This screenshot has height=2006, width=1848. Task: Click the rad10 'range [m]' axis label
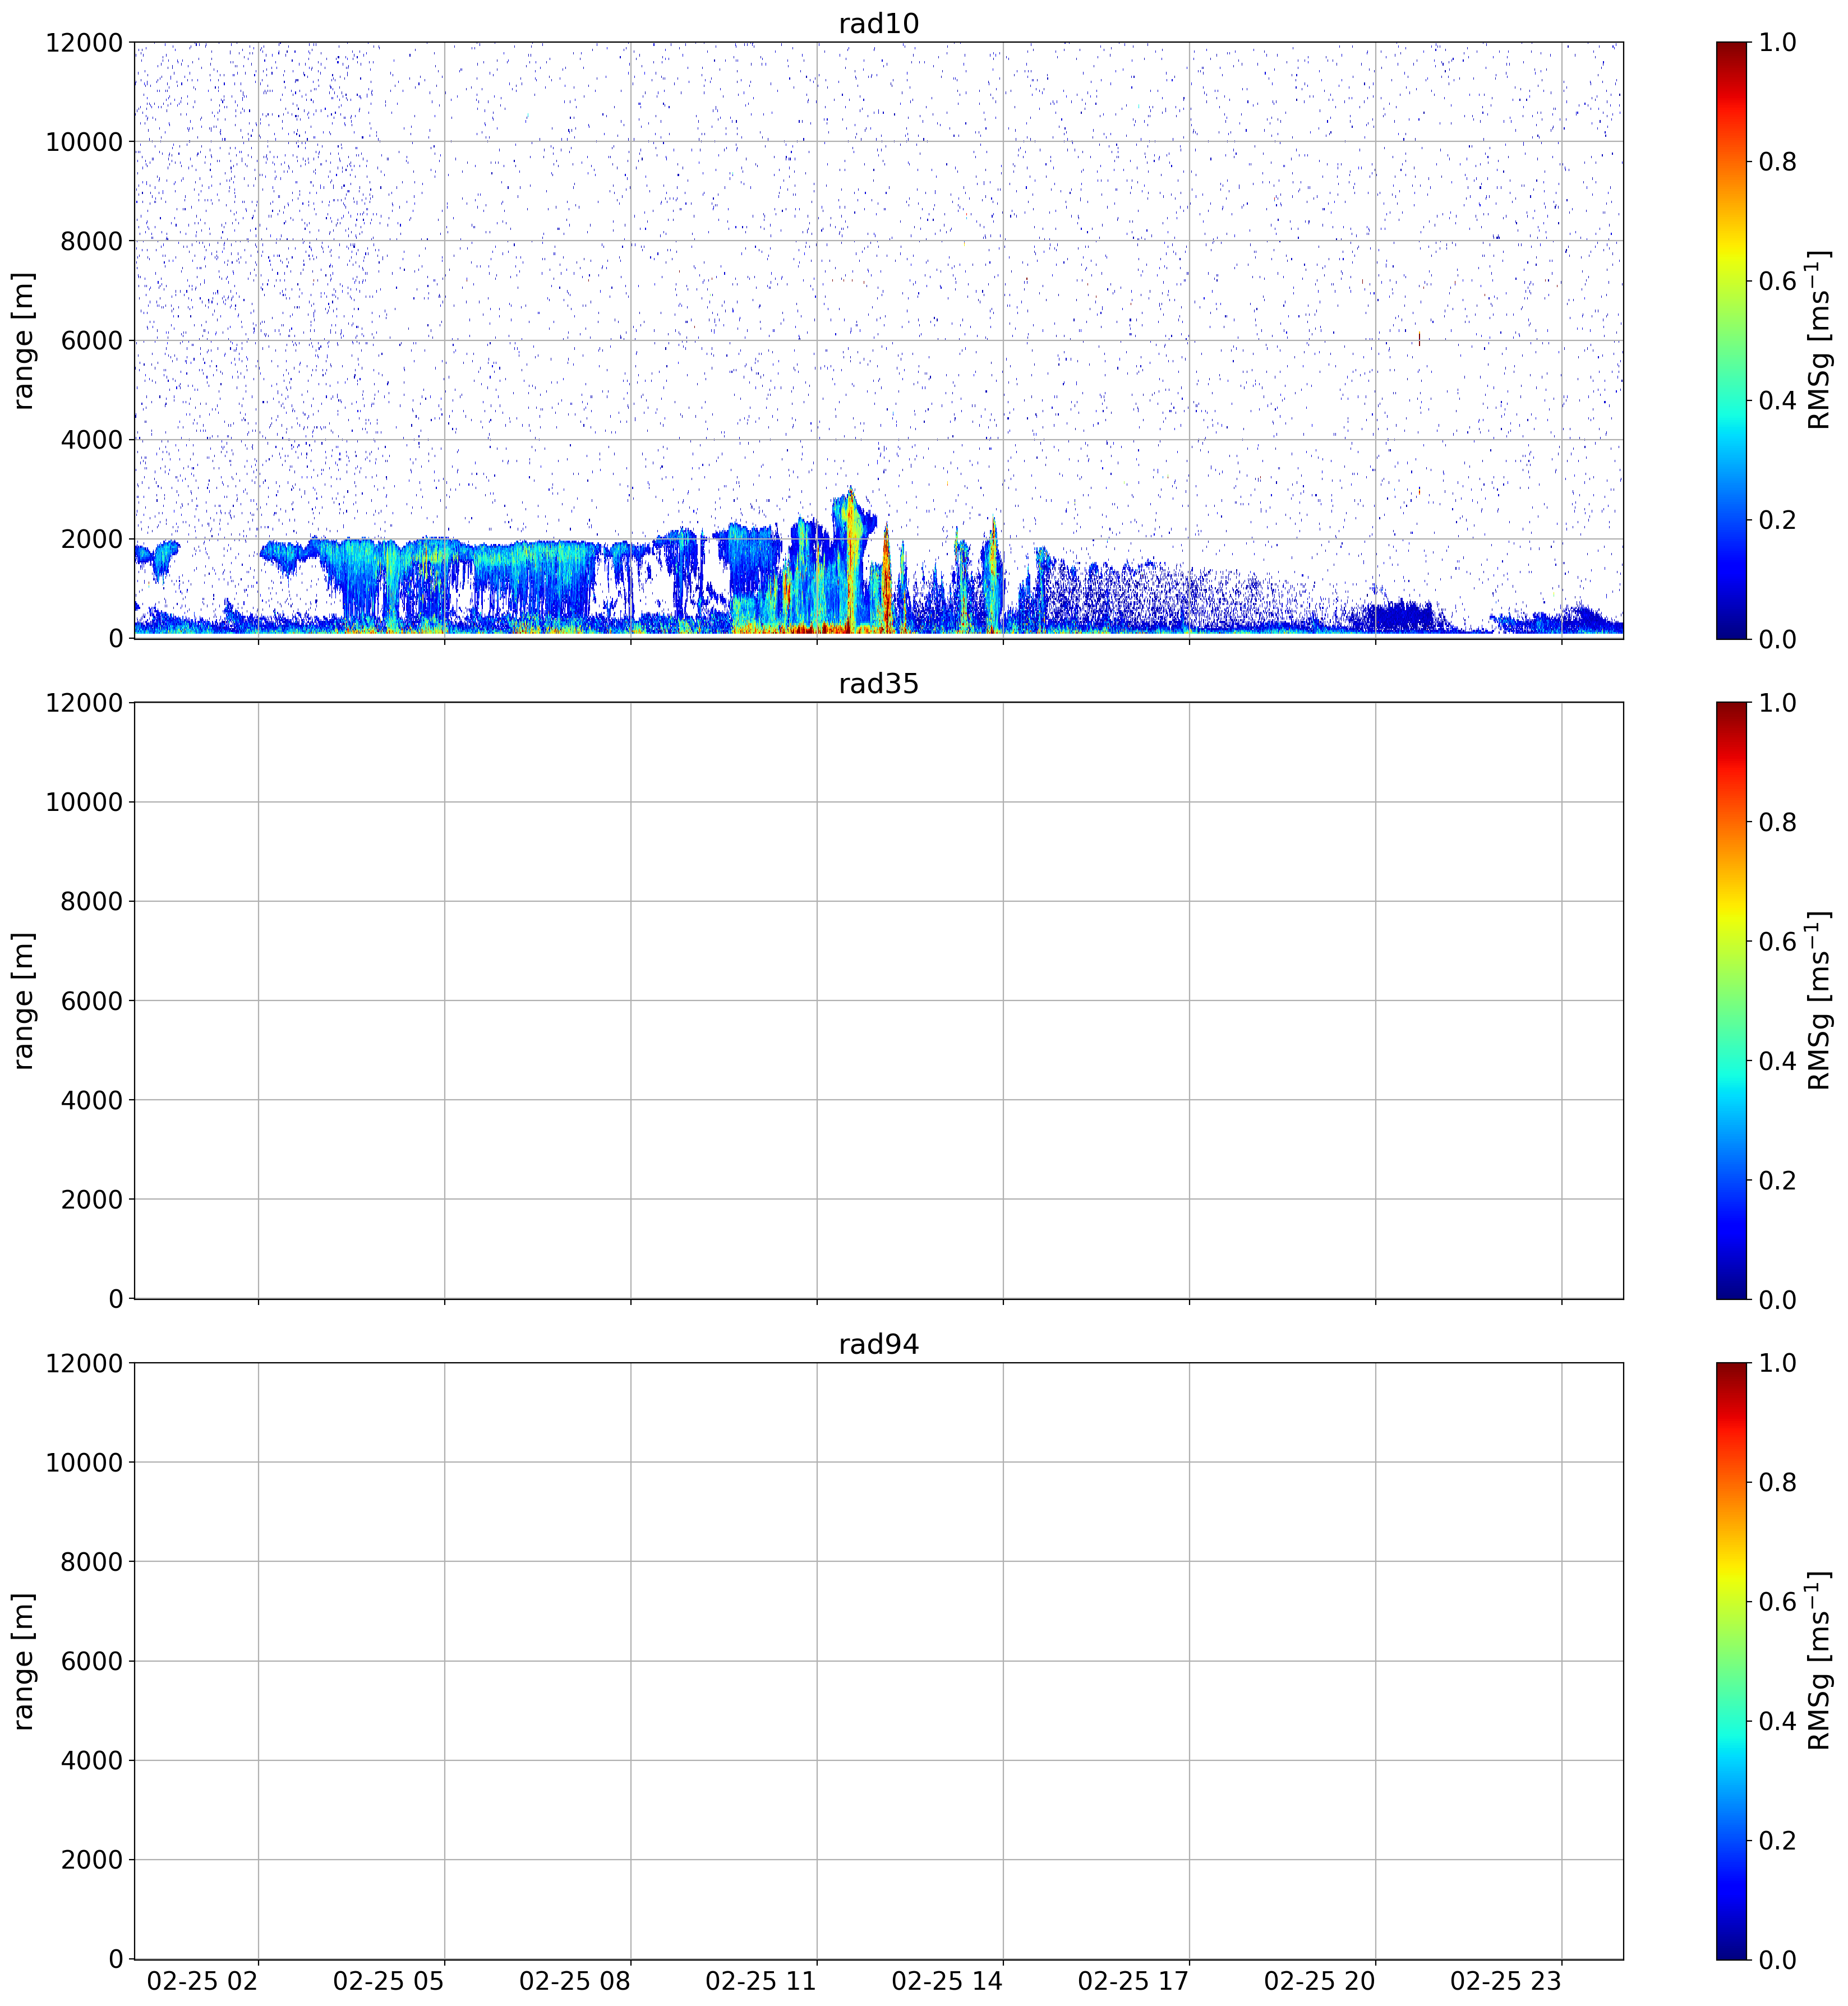tap(24, 340)
